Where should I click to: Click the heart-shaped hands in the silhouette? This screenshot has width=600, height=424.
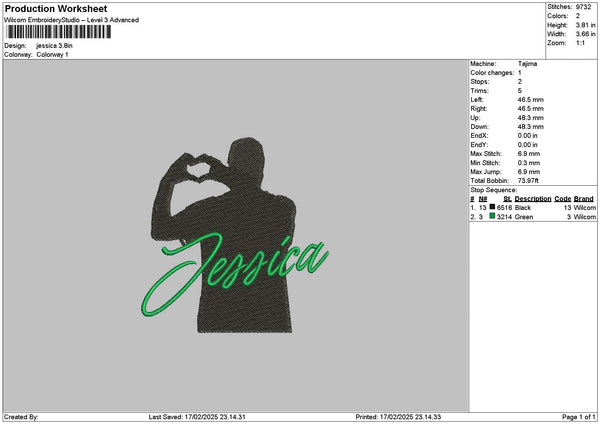coord(197,167)
